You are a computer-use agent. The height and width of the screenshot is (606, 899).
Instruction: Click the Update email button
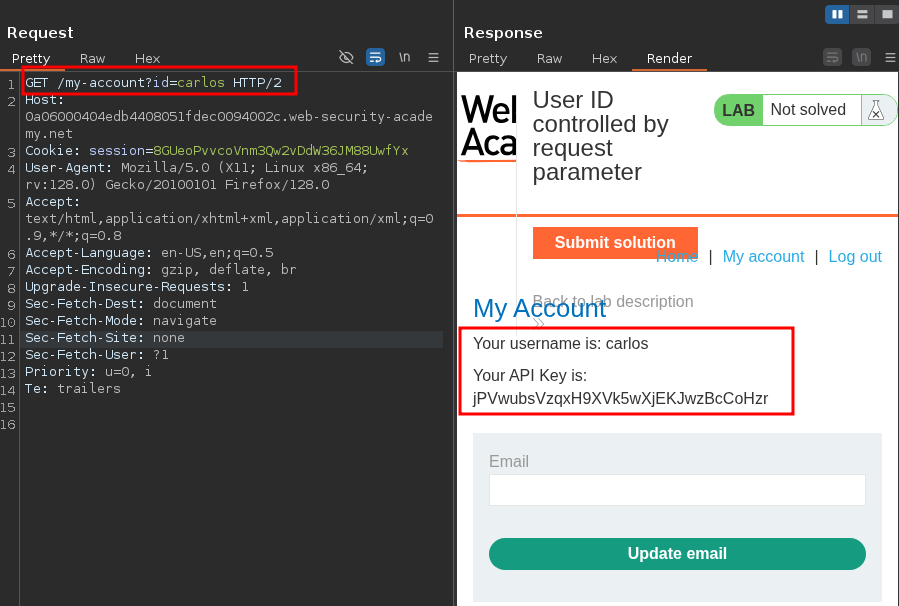coord(677,554)
